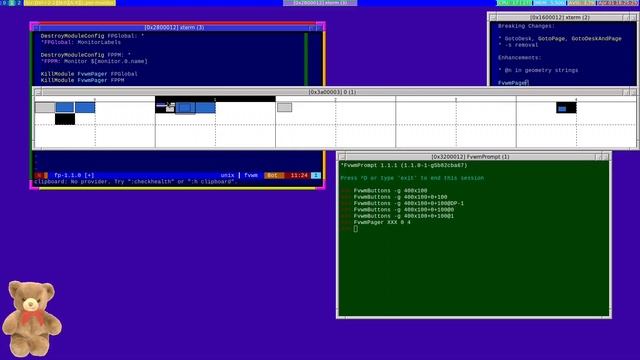The width and height of the screenshot is (640, 360).
Task: Click the green CPU status block
Action: click(514, 3)
